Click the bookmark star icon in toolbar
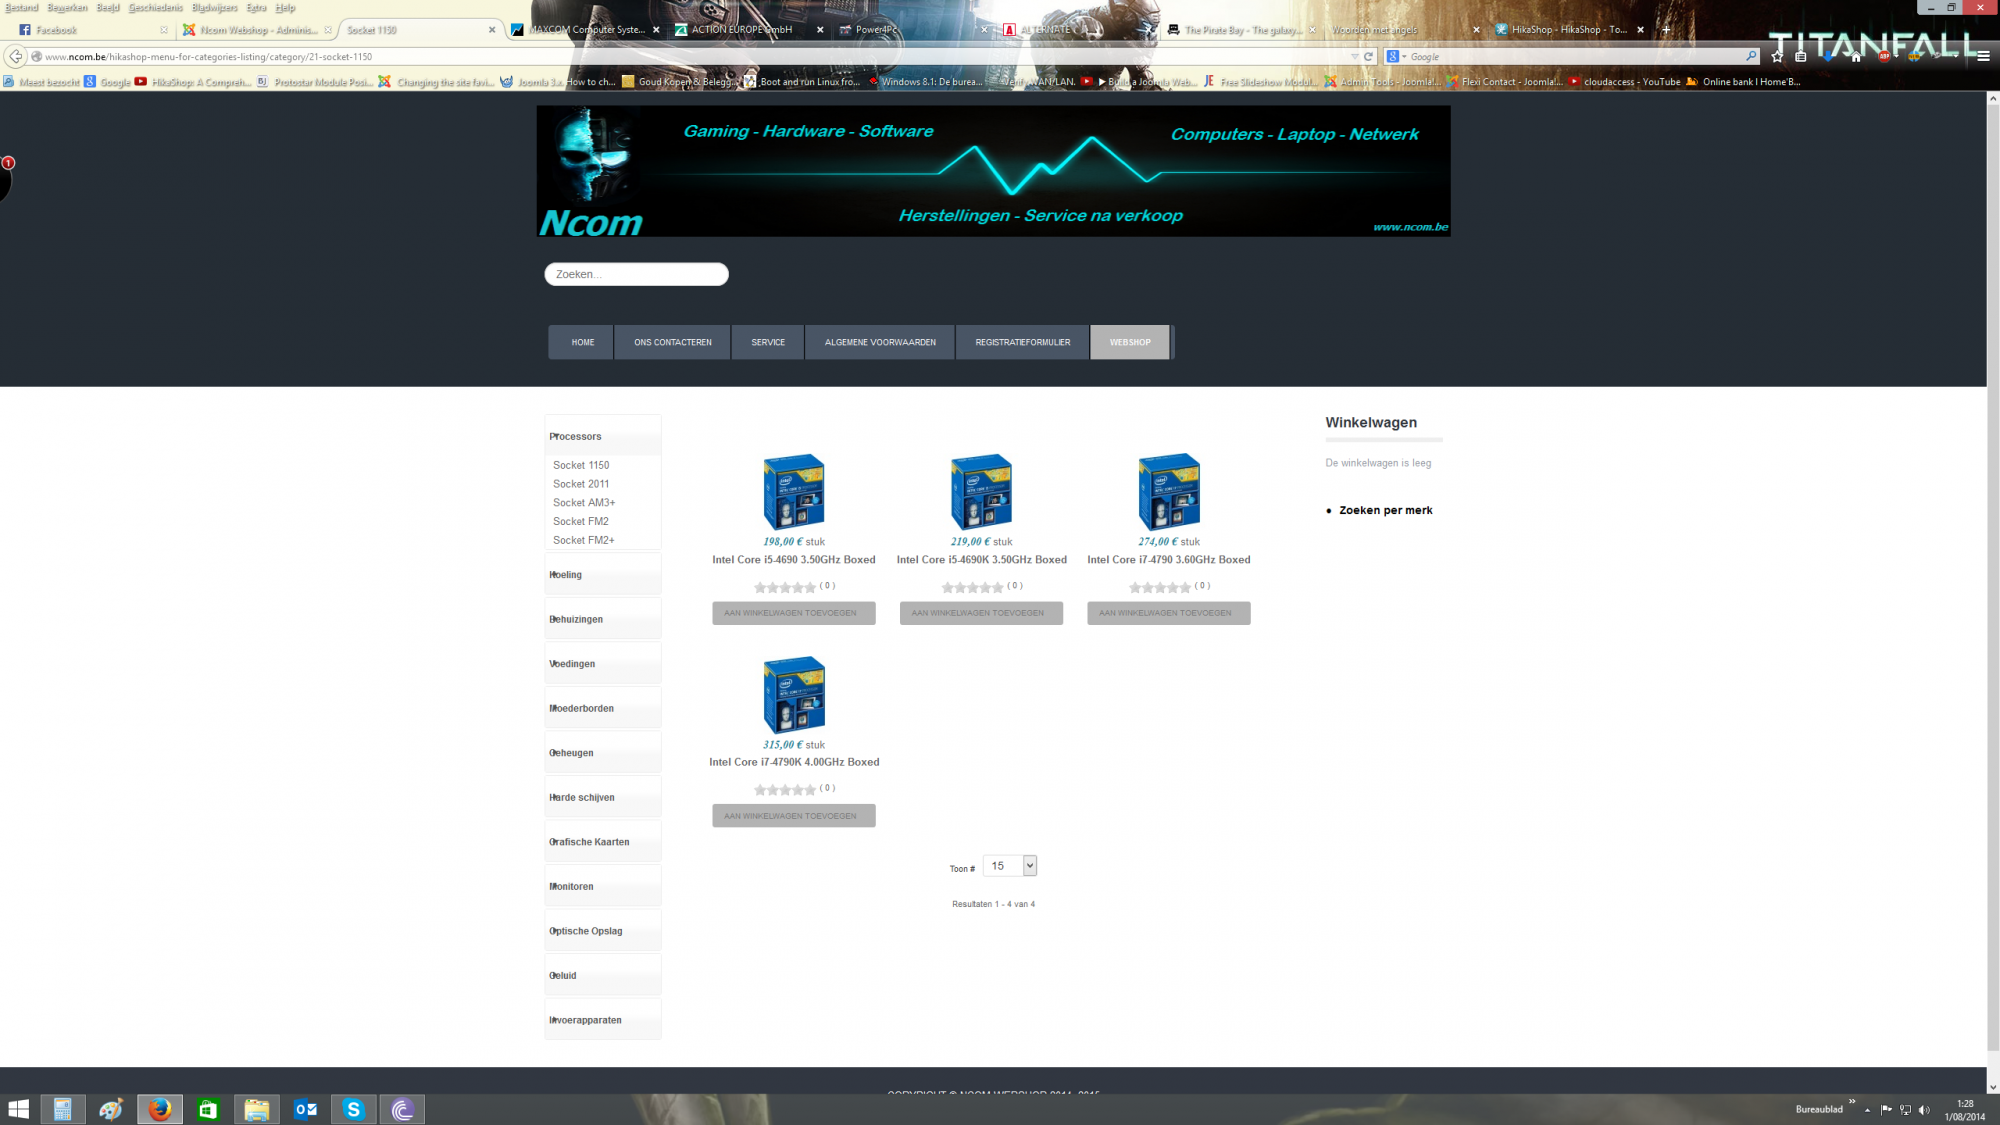This screenshot has width=2000, height=1125. click(x=1777, y=57)
